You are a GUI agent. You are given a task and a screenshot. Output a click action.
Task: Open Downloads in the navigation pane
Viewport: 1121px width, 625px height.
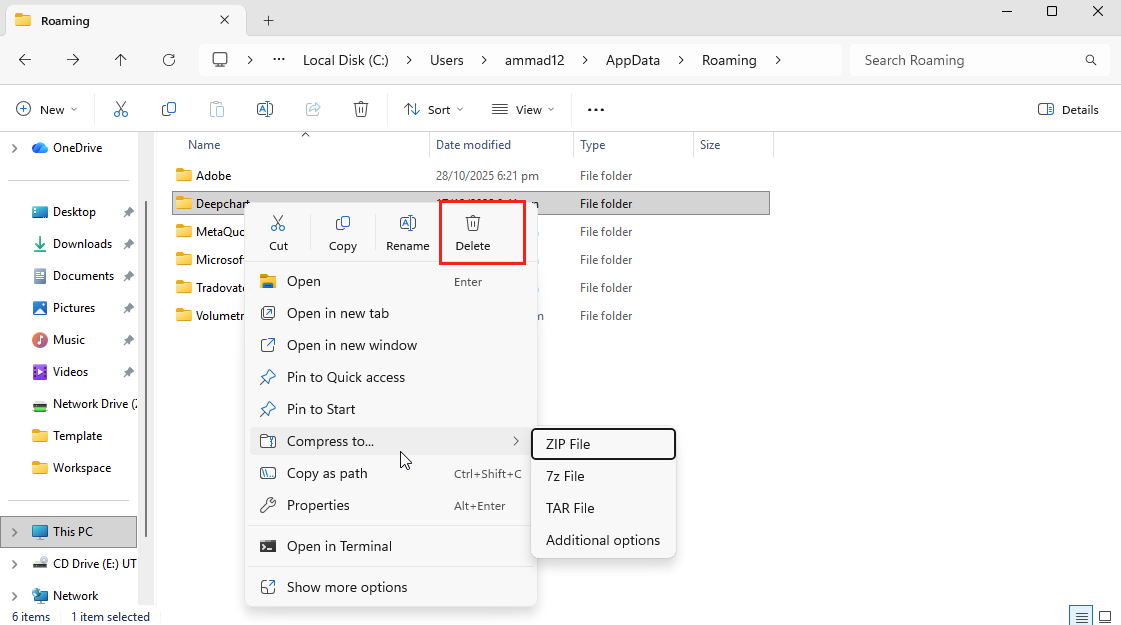point(82,244)
